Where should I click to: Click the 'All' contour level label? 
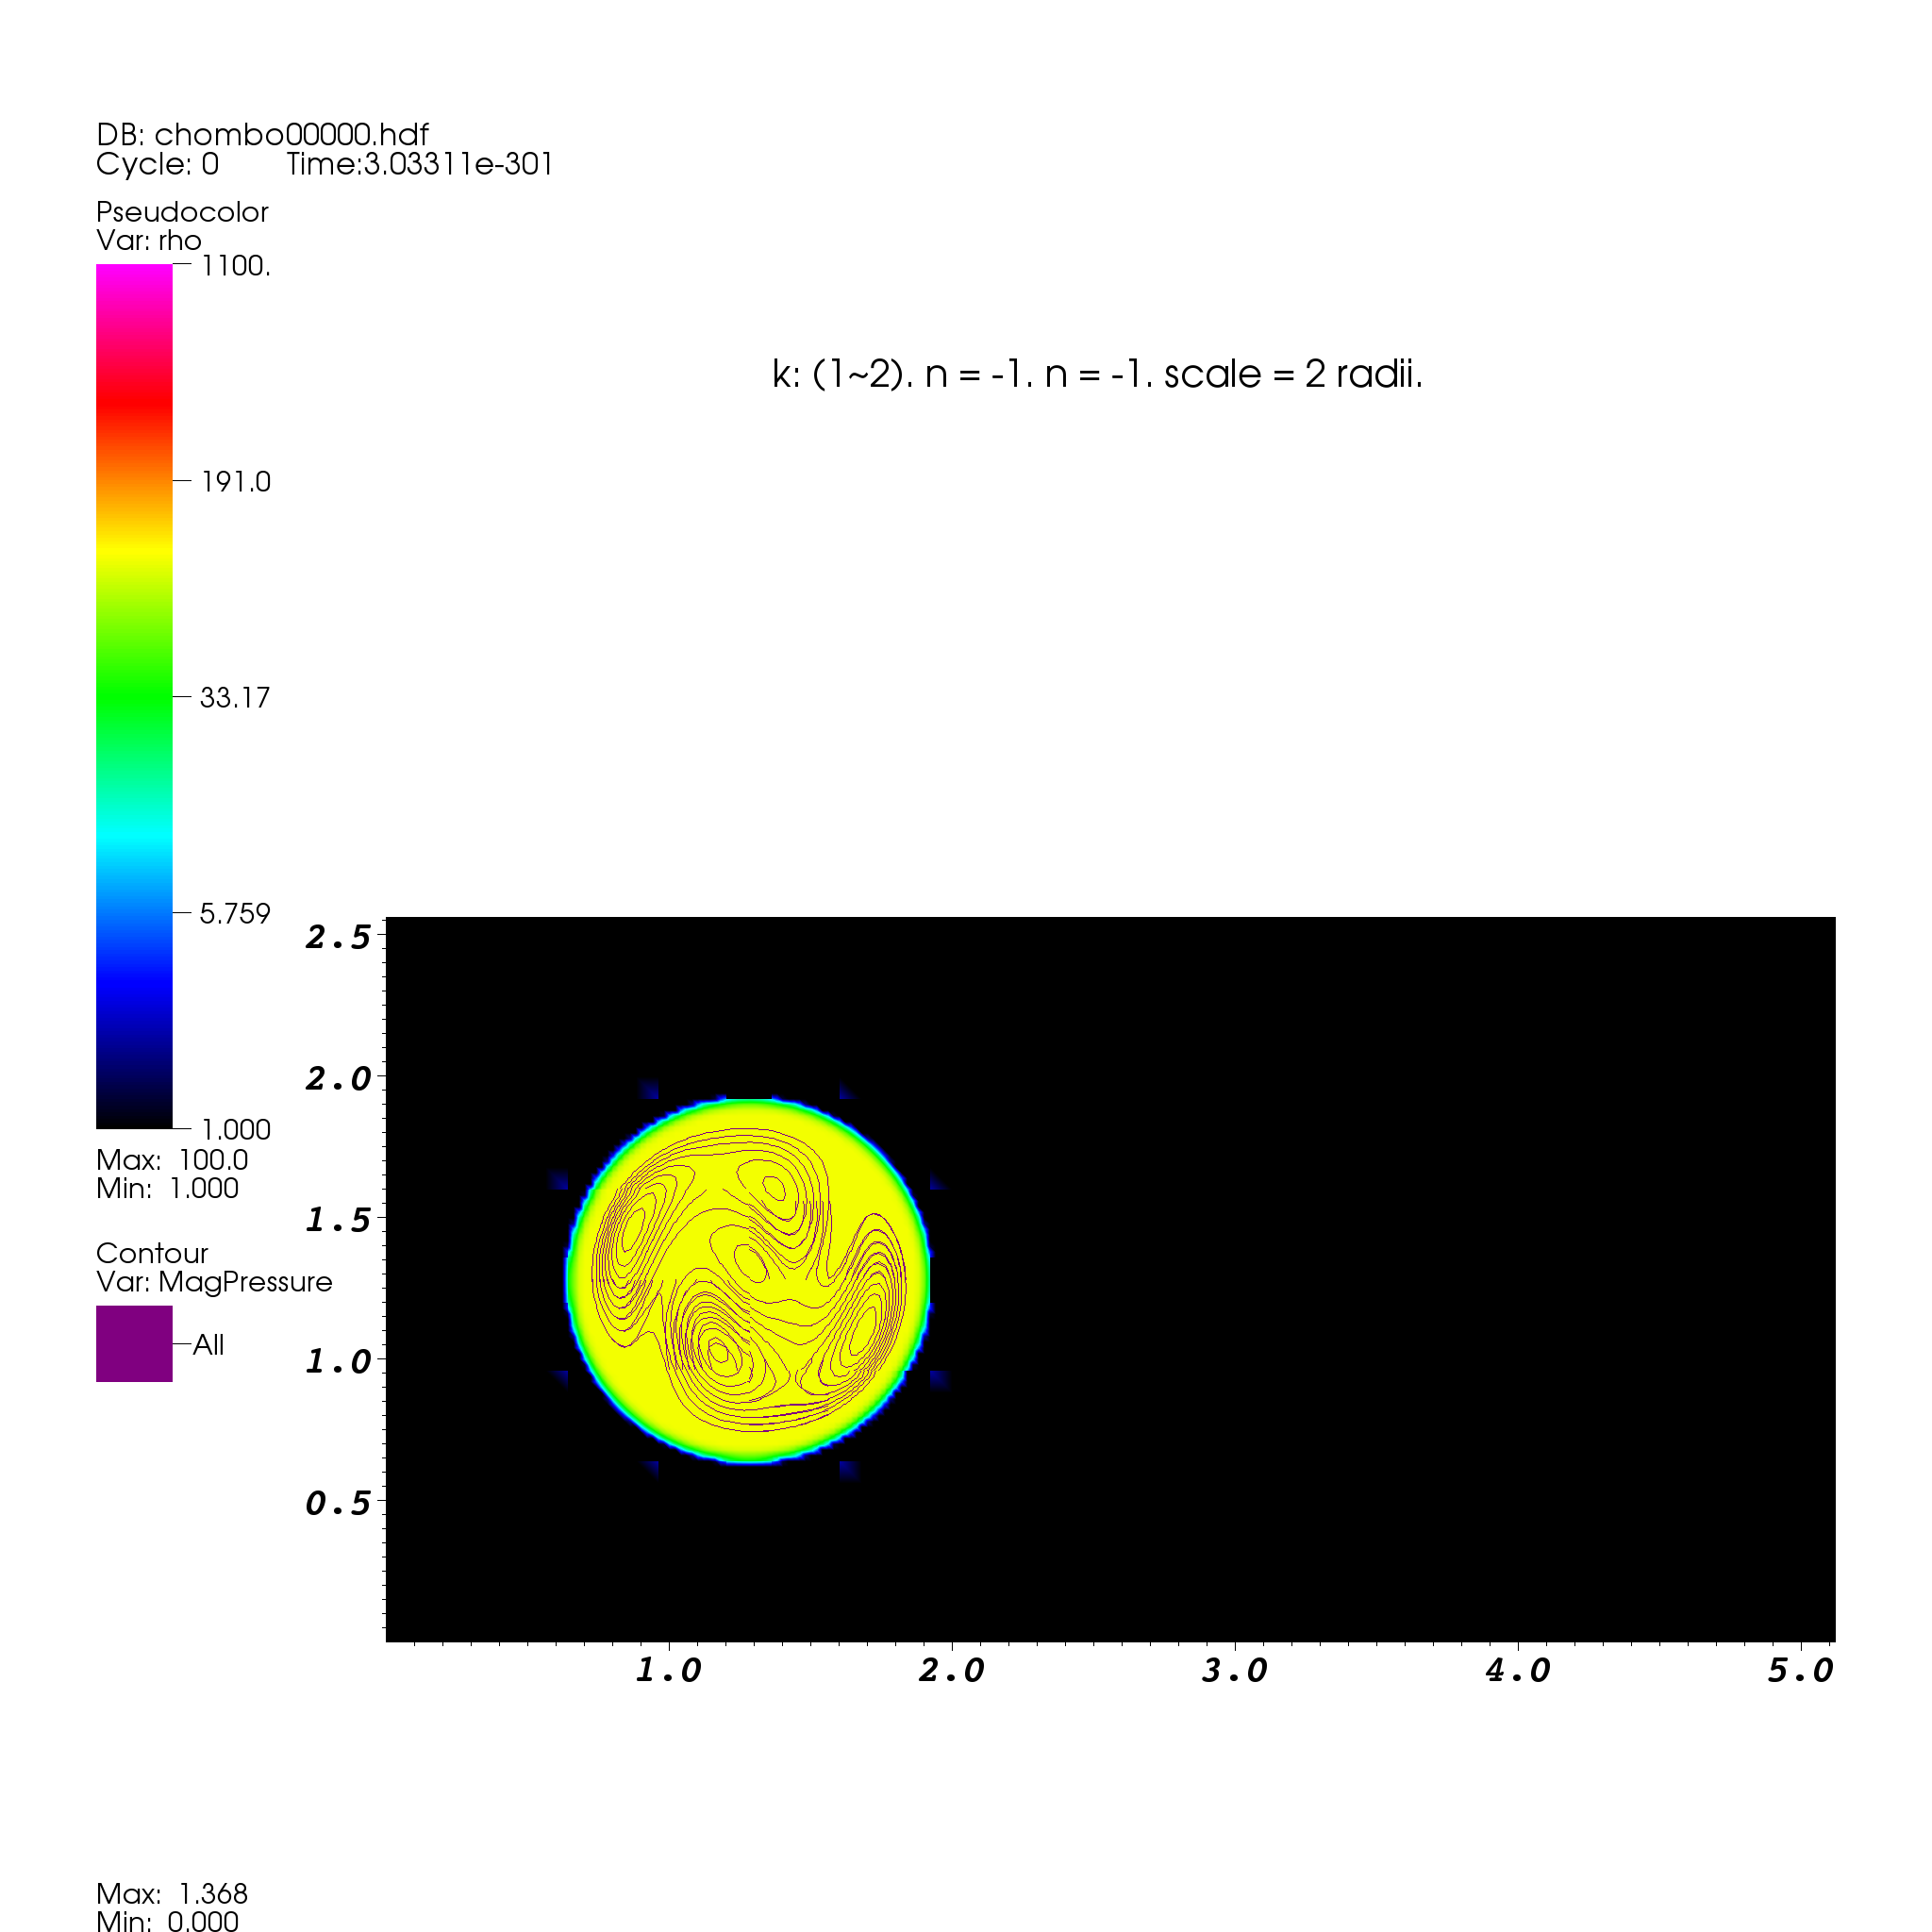coord(208,1345)
